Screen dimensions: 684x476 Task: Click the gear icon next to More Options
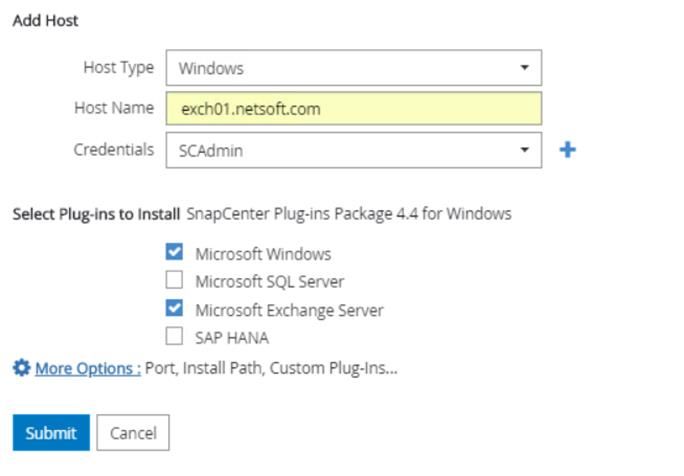21,368
